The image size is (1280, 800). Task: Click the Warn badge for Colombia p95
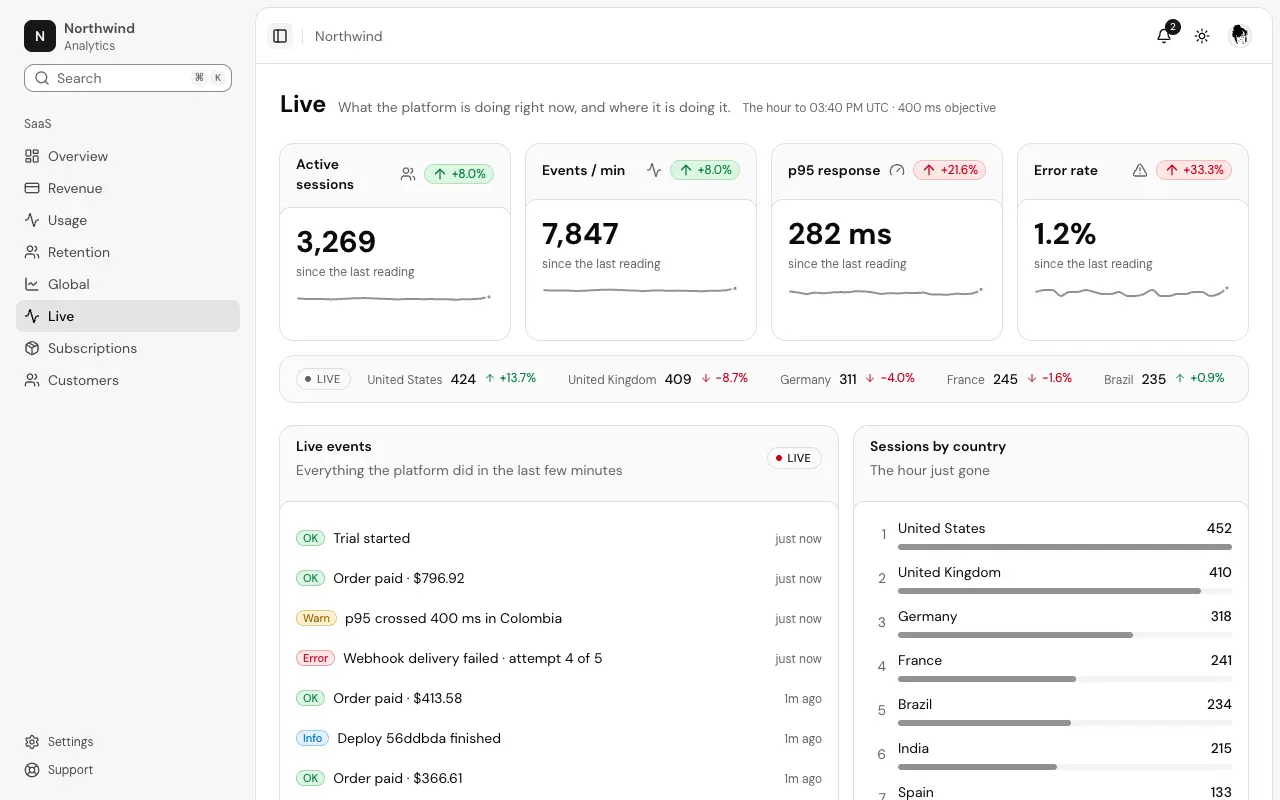(316, 618)
